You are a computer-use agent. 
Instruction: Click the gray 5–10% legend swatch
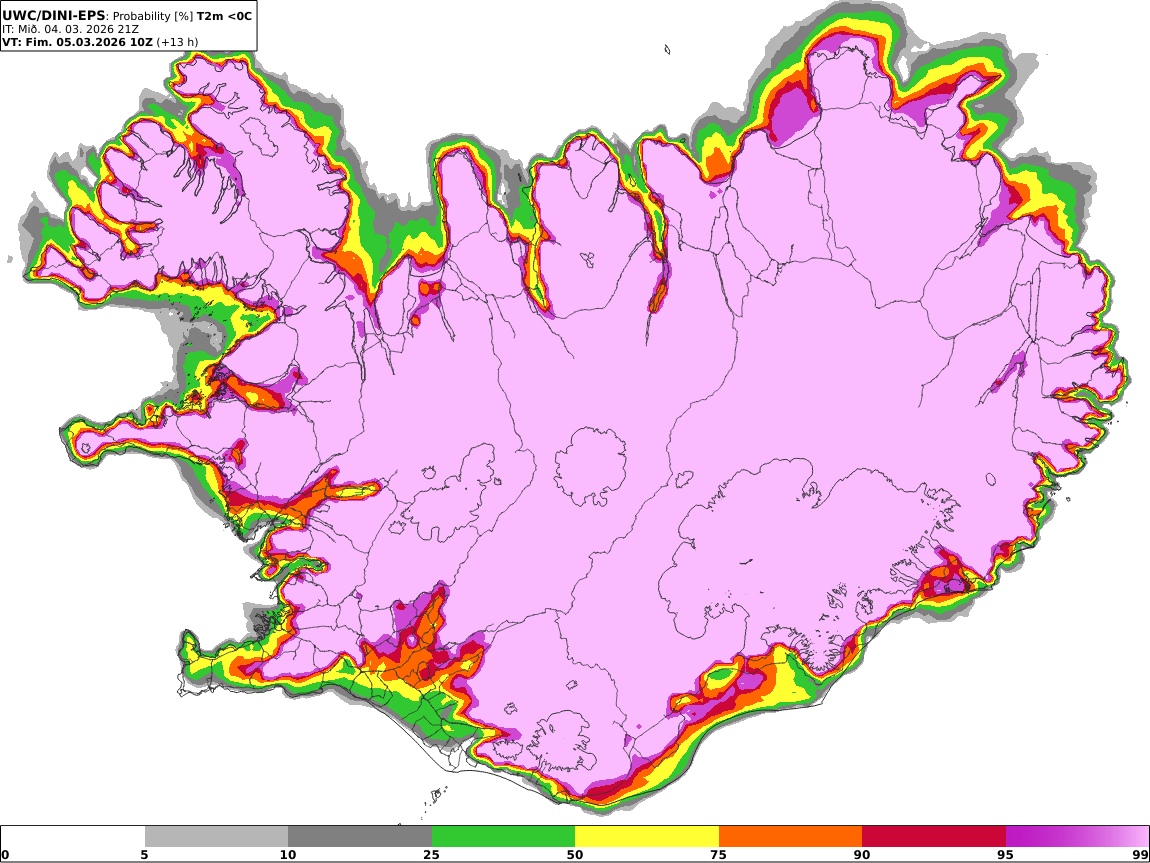216,837
